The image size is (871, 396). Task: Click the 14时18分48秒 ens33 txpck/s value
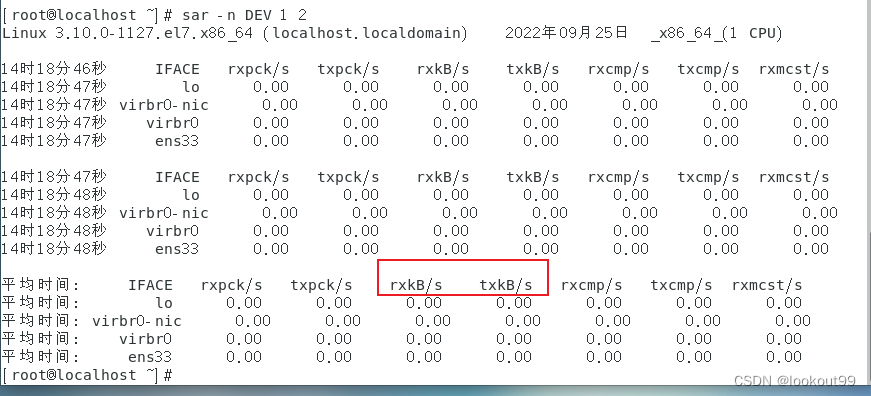pos(361,249)
